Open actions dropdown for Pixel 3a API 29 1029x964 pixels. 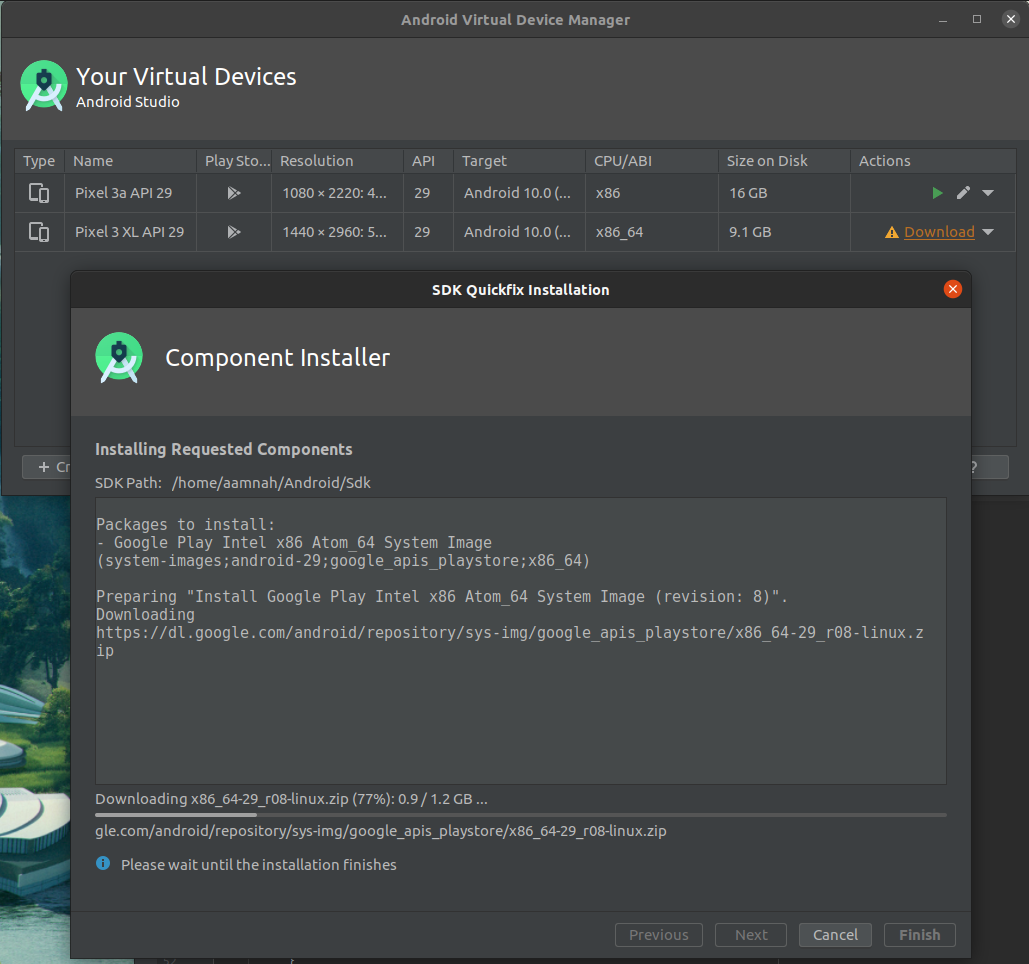point(988,193)
